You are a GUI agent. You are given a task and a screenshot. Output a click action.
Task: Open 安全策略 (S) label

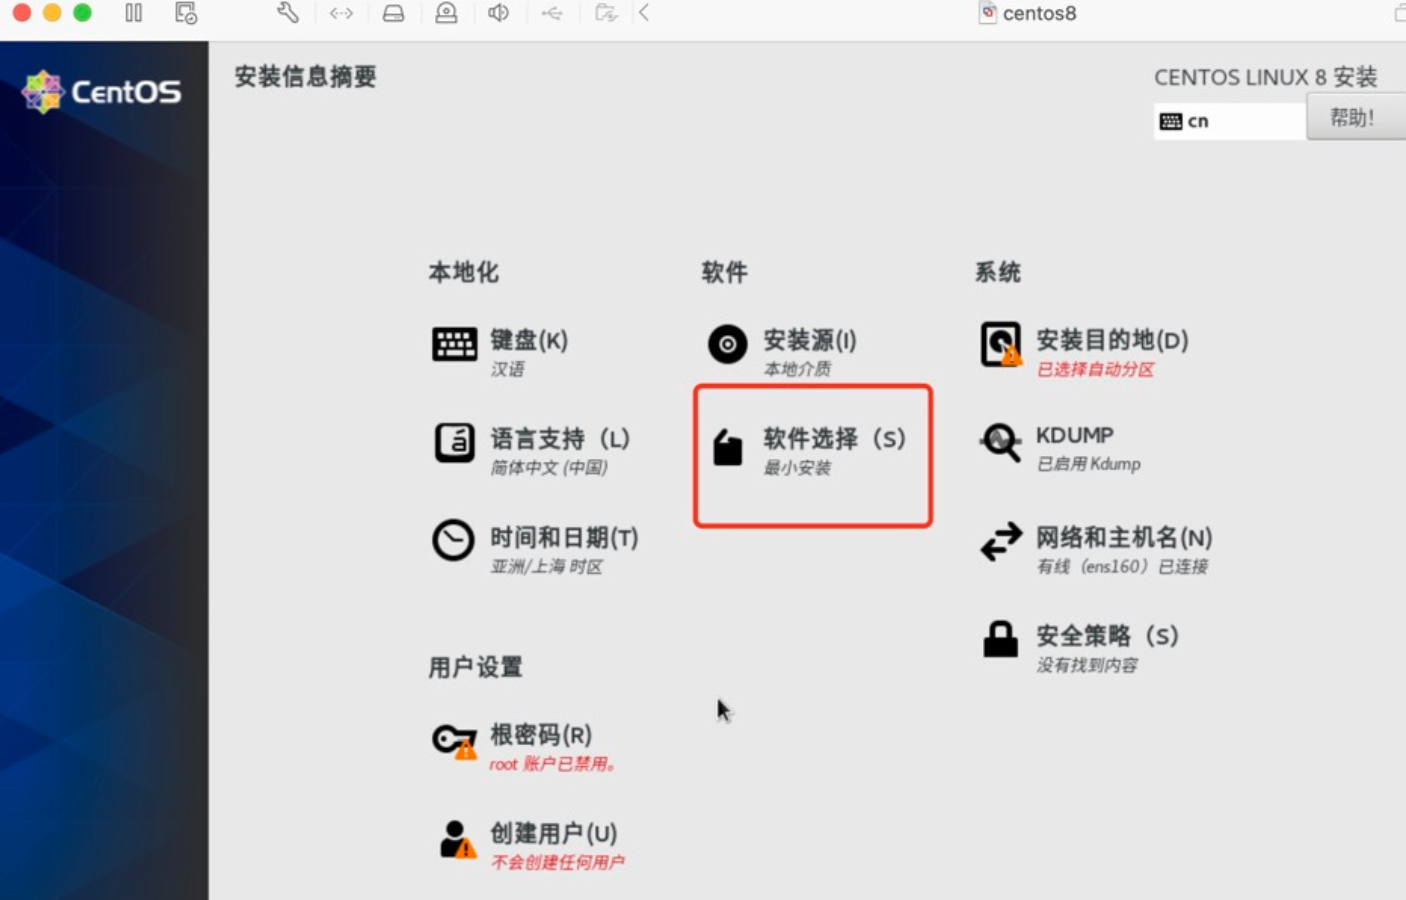click(1108, 635)
